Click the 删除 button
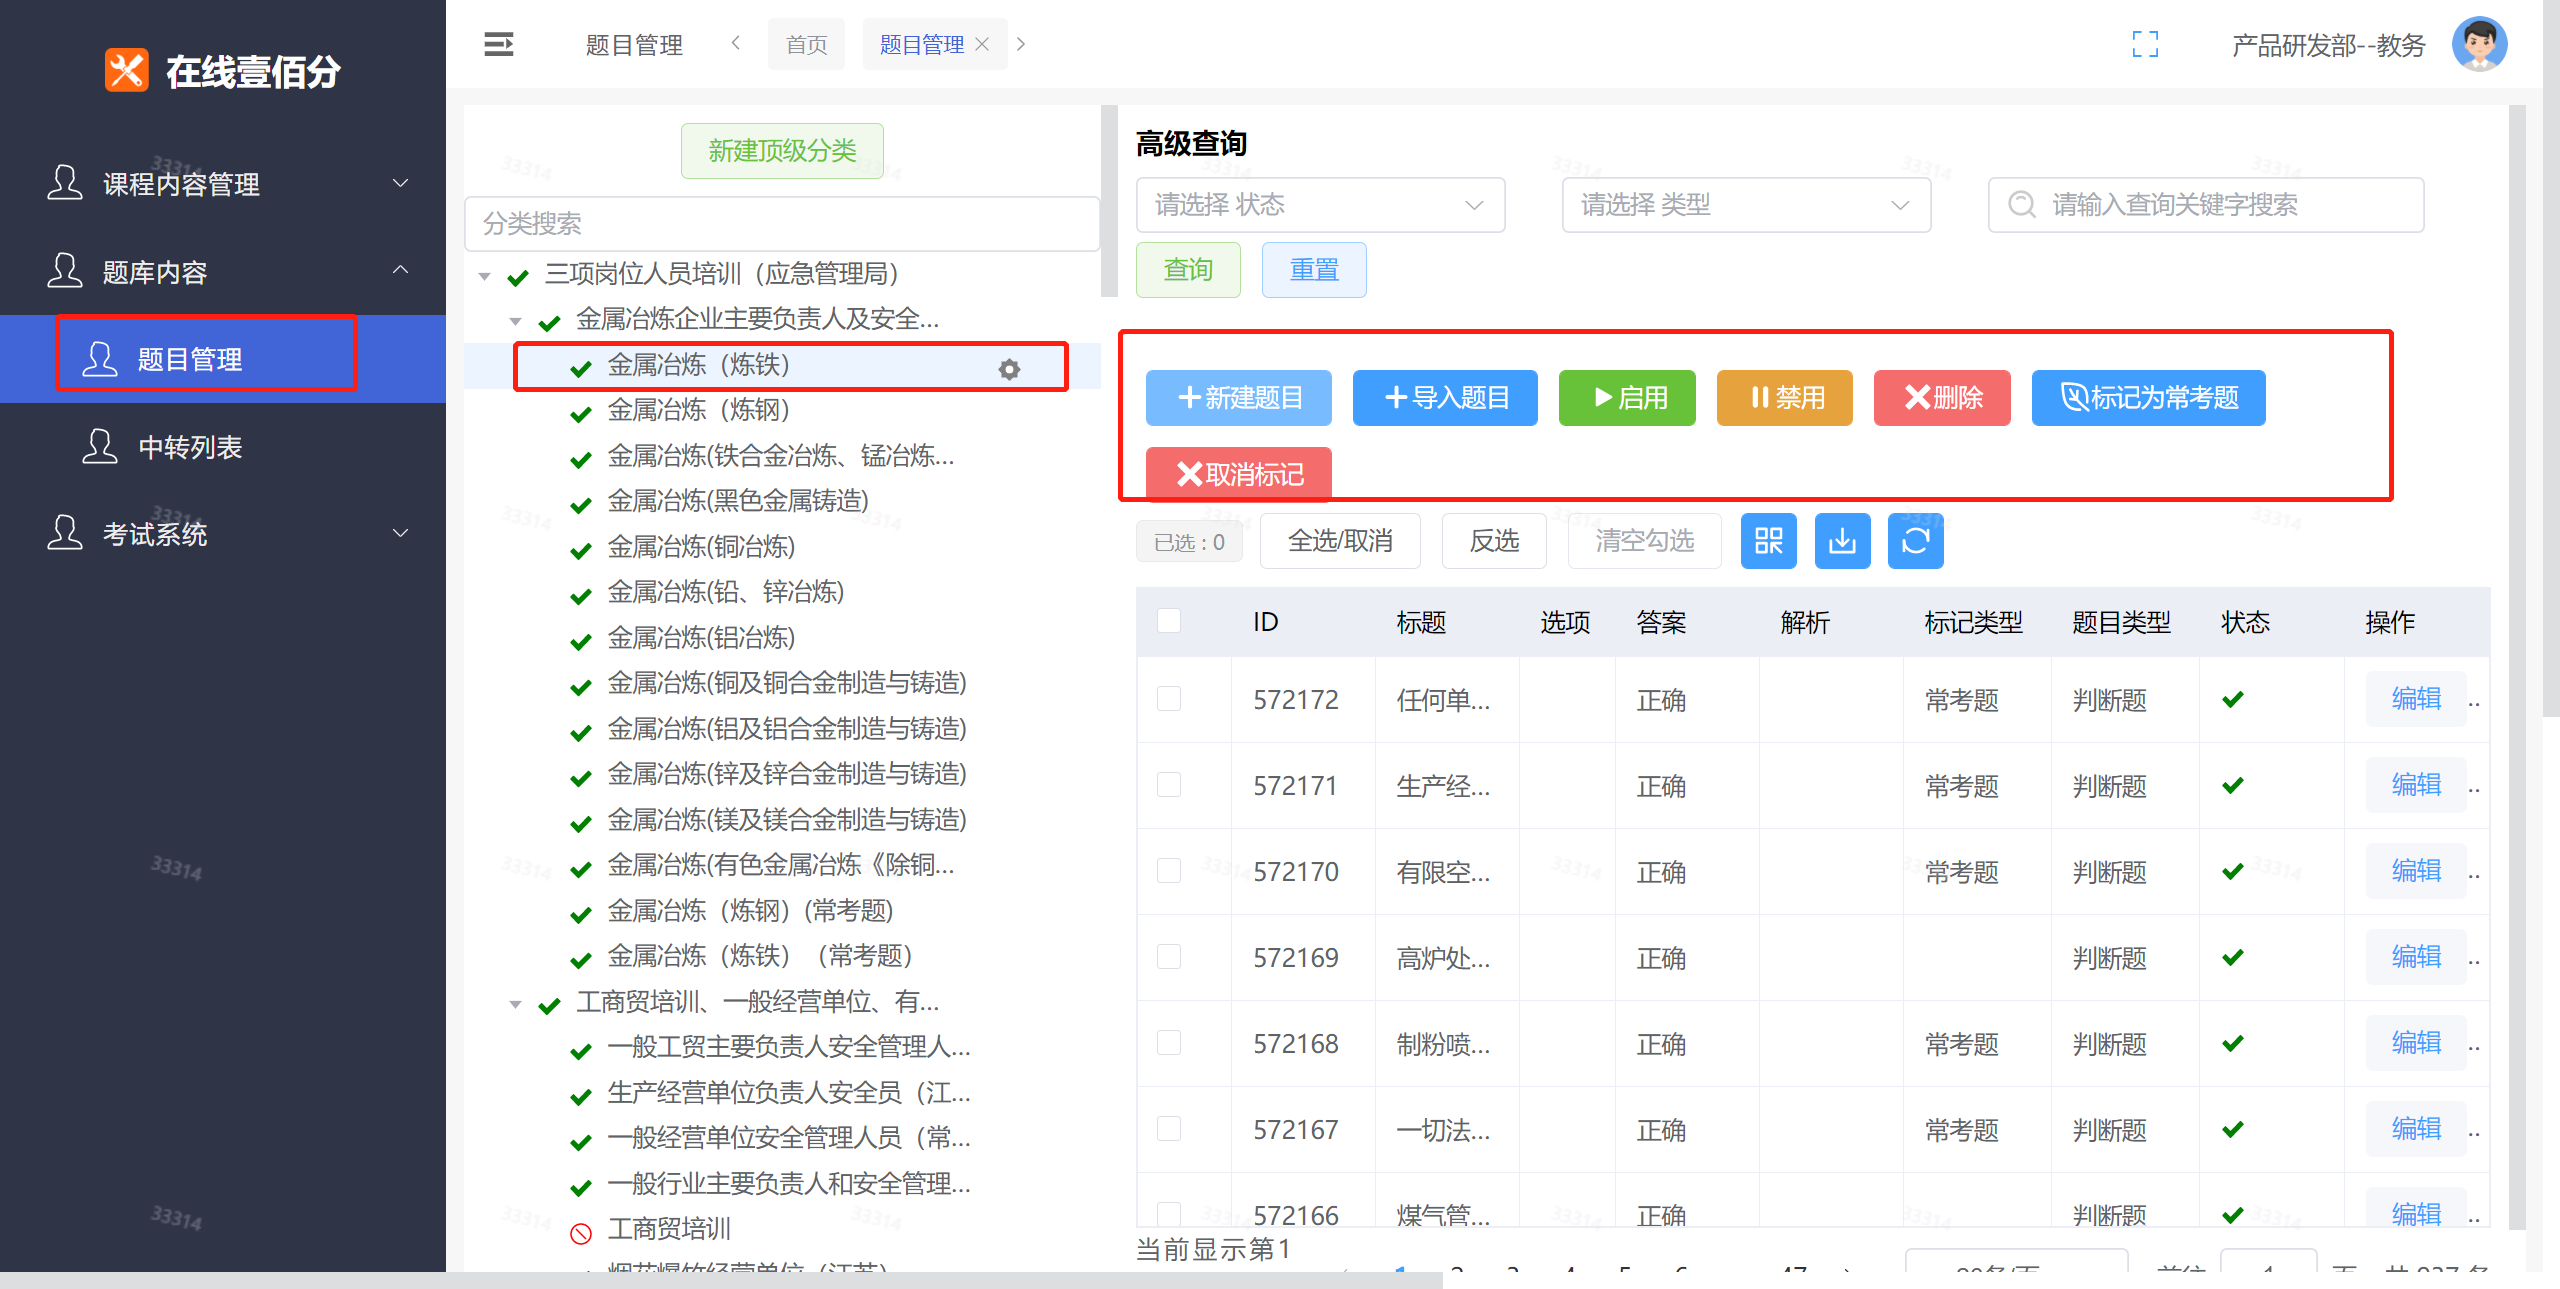Screen dimensions: 2560x1289 1942,397
